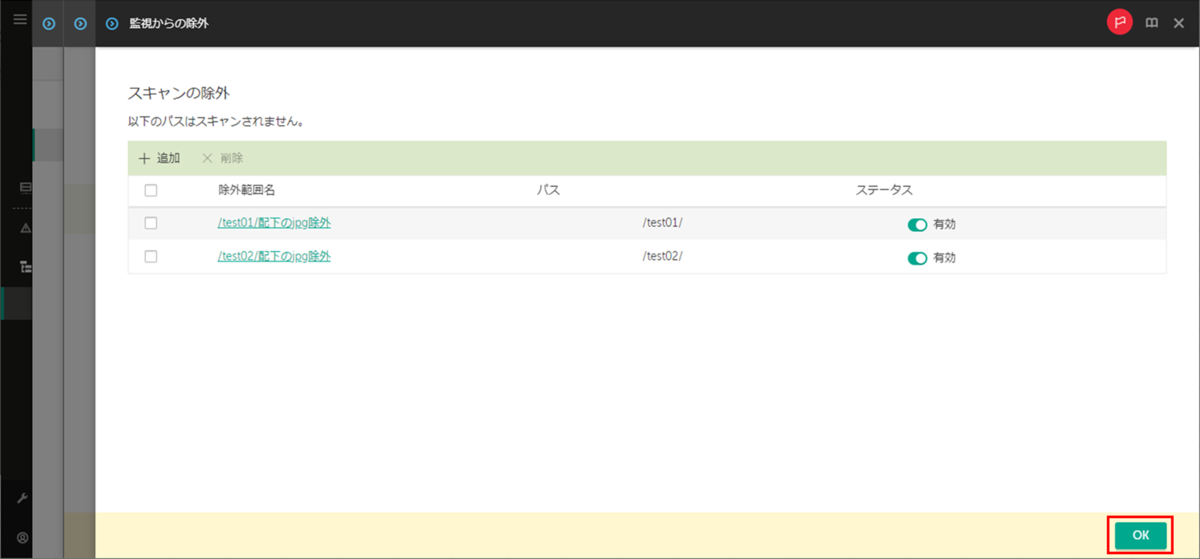Image resolution: width=1200 pixels, height=559 pixels.
Task: Click the red flag notification icon
Action: pyautogui.click(x=1119, y=23)
